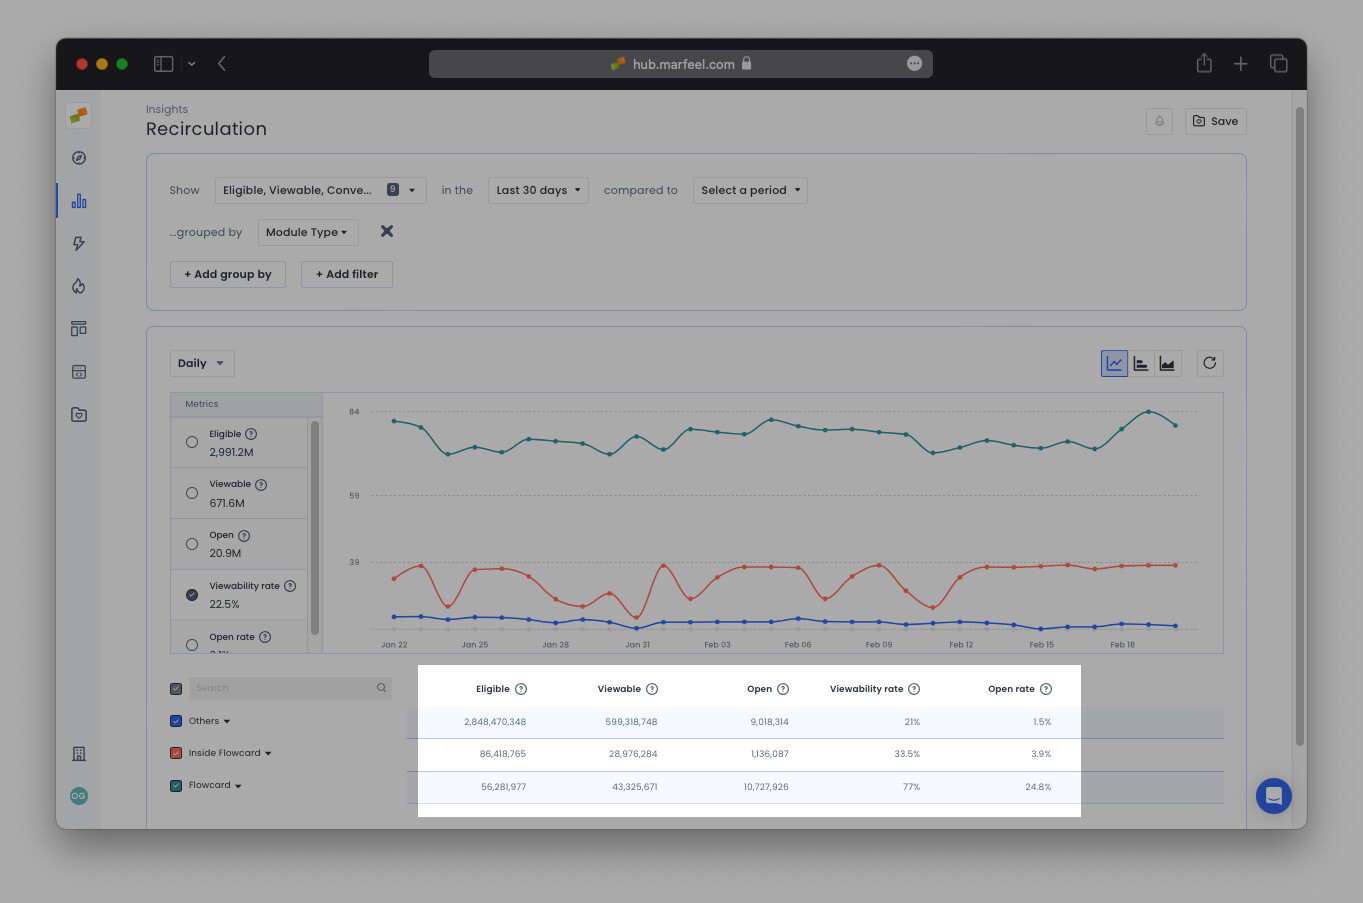Open the Module Type group-by dropdown
The image size is (1363, 903).
(307, 231)
